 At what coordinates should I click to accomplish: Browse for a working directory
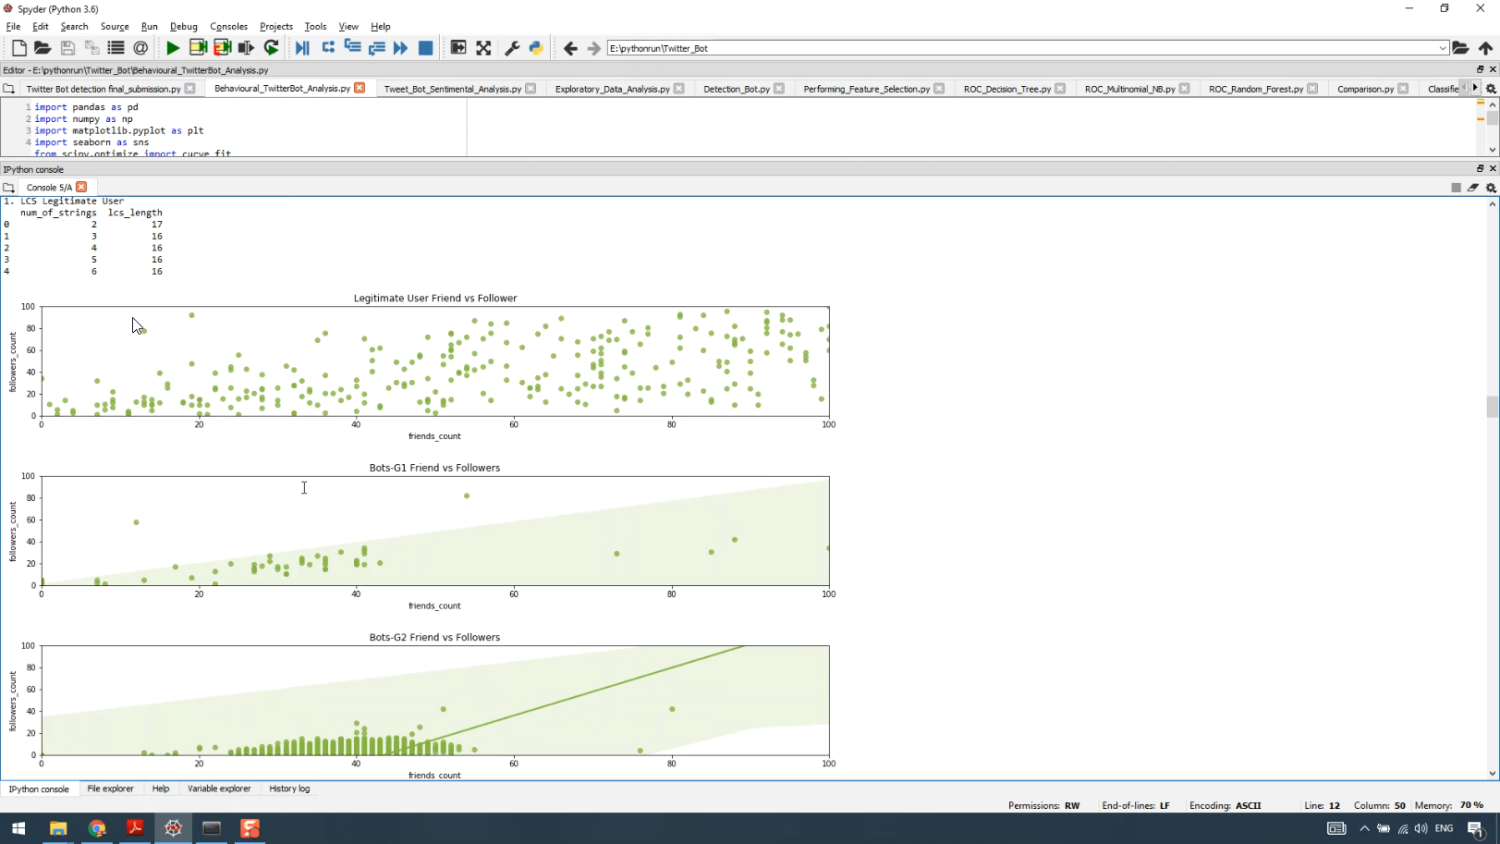[1460, 48]
